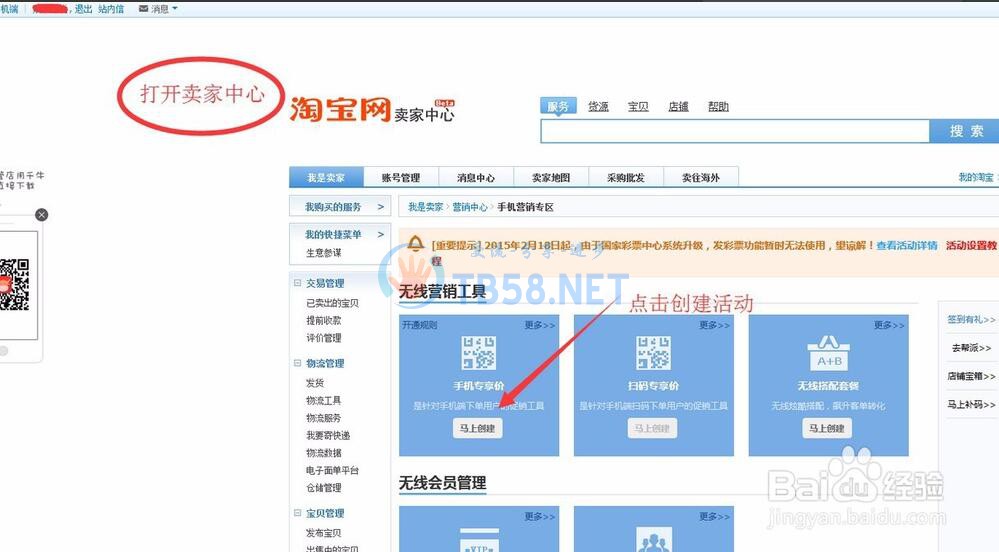Open 电子面单平台 in sidebar
The image size is (999, 552).
pyautogui.click(x=333, y=470)
